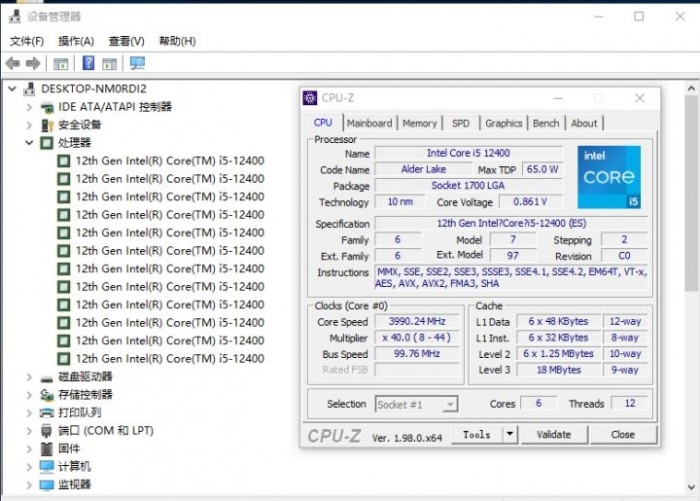This screenshot has width=700, height=501.
Task: Click the Close button in CPU-Z
Action: [x=623, y=434]
